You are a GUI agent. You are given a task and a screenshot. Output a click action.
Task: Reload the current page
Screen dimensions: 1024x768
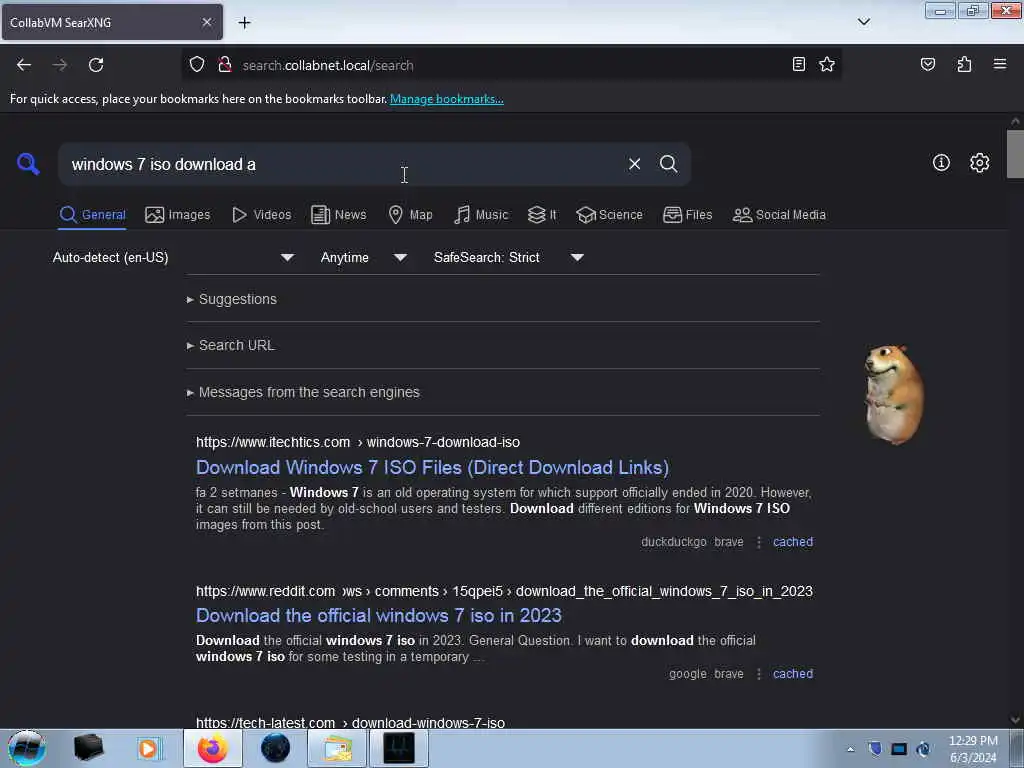[x=96, y=65]
